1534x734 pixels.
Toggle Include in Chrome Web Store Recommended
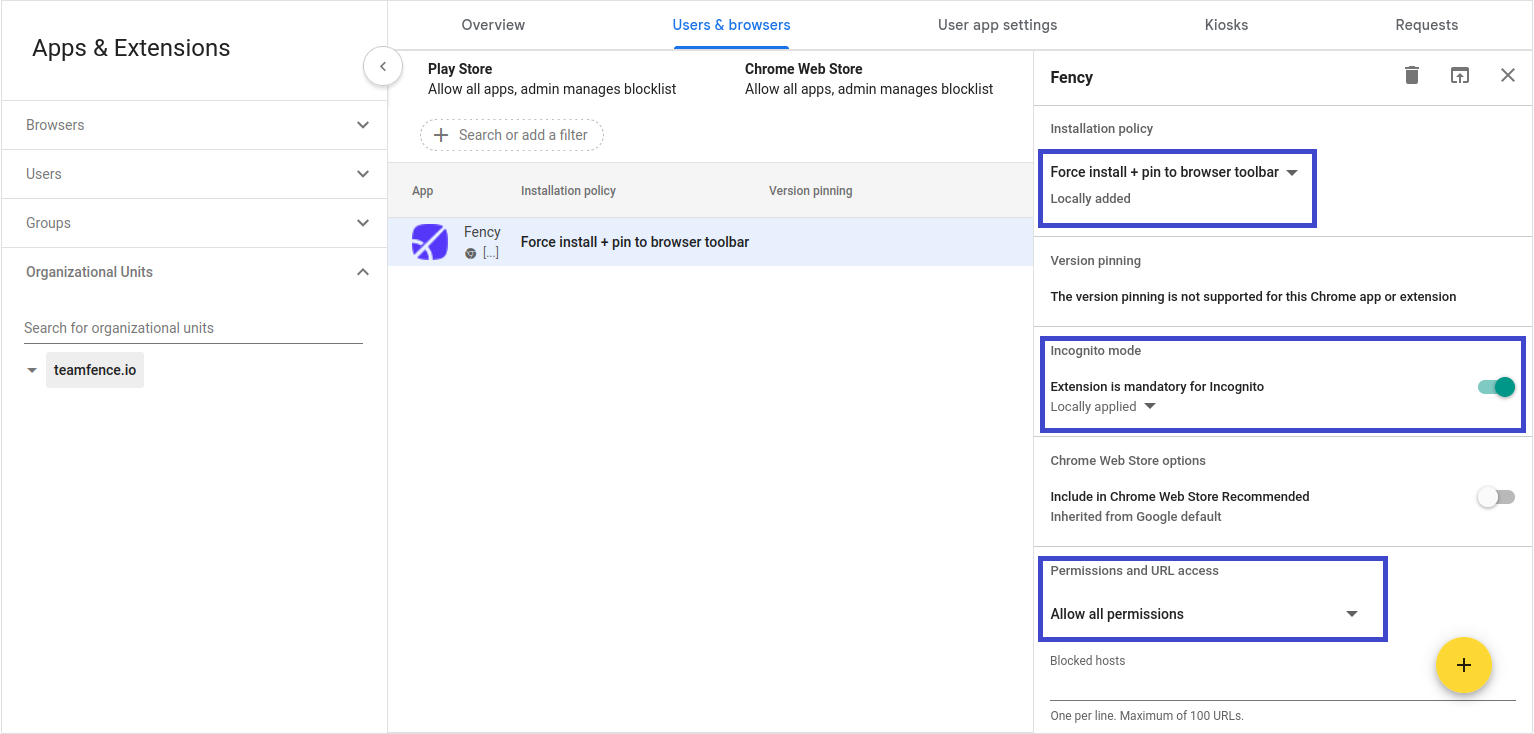1496,497
